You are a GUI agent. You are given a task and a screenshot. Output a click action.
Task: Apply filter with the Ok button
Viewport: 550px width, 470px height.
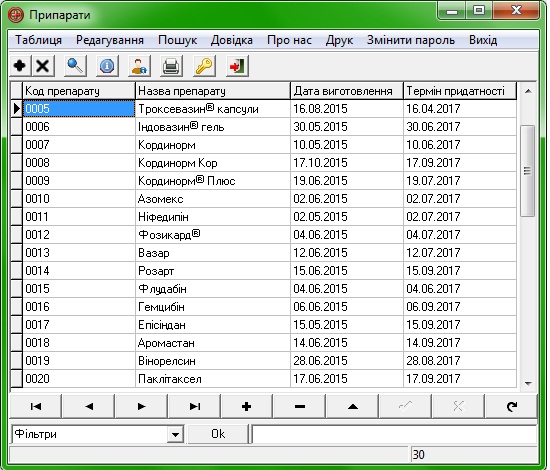218,434
